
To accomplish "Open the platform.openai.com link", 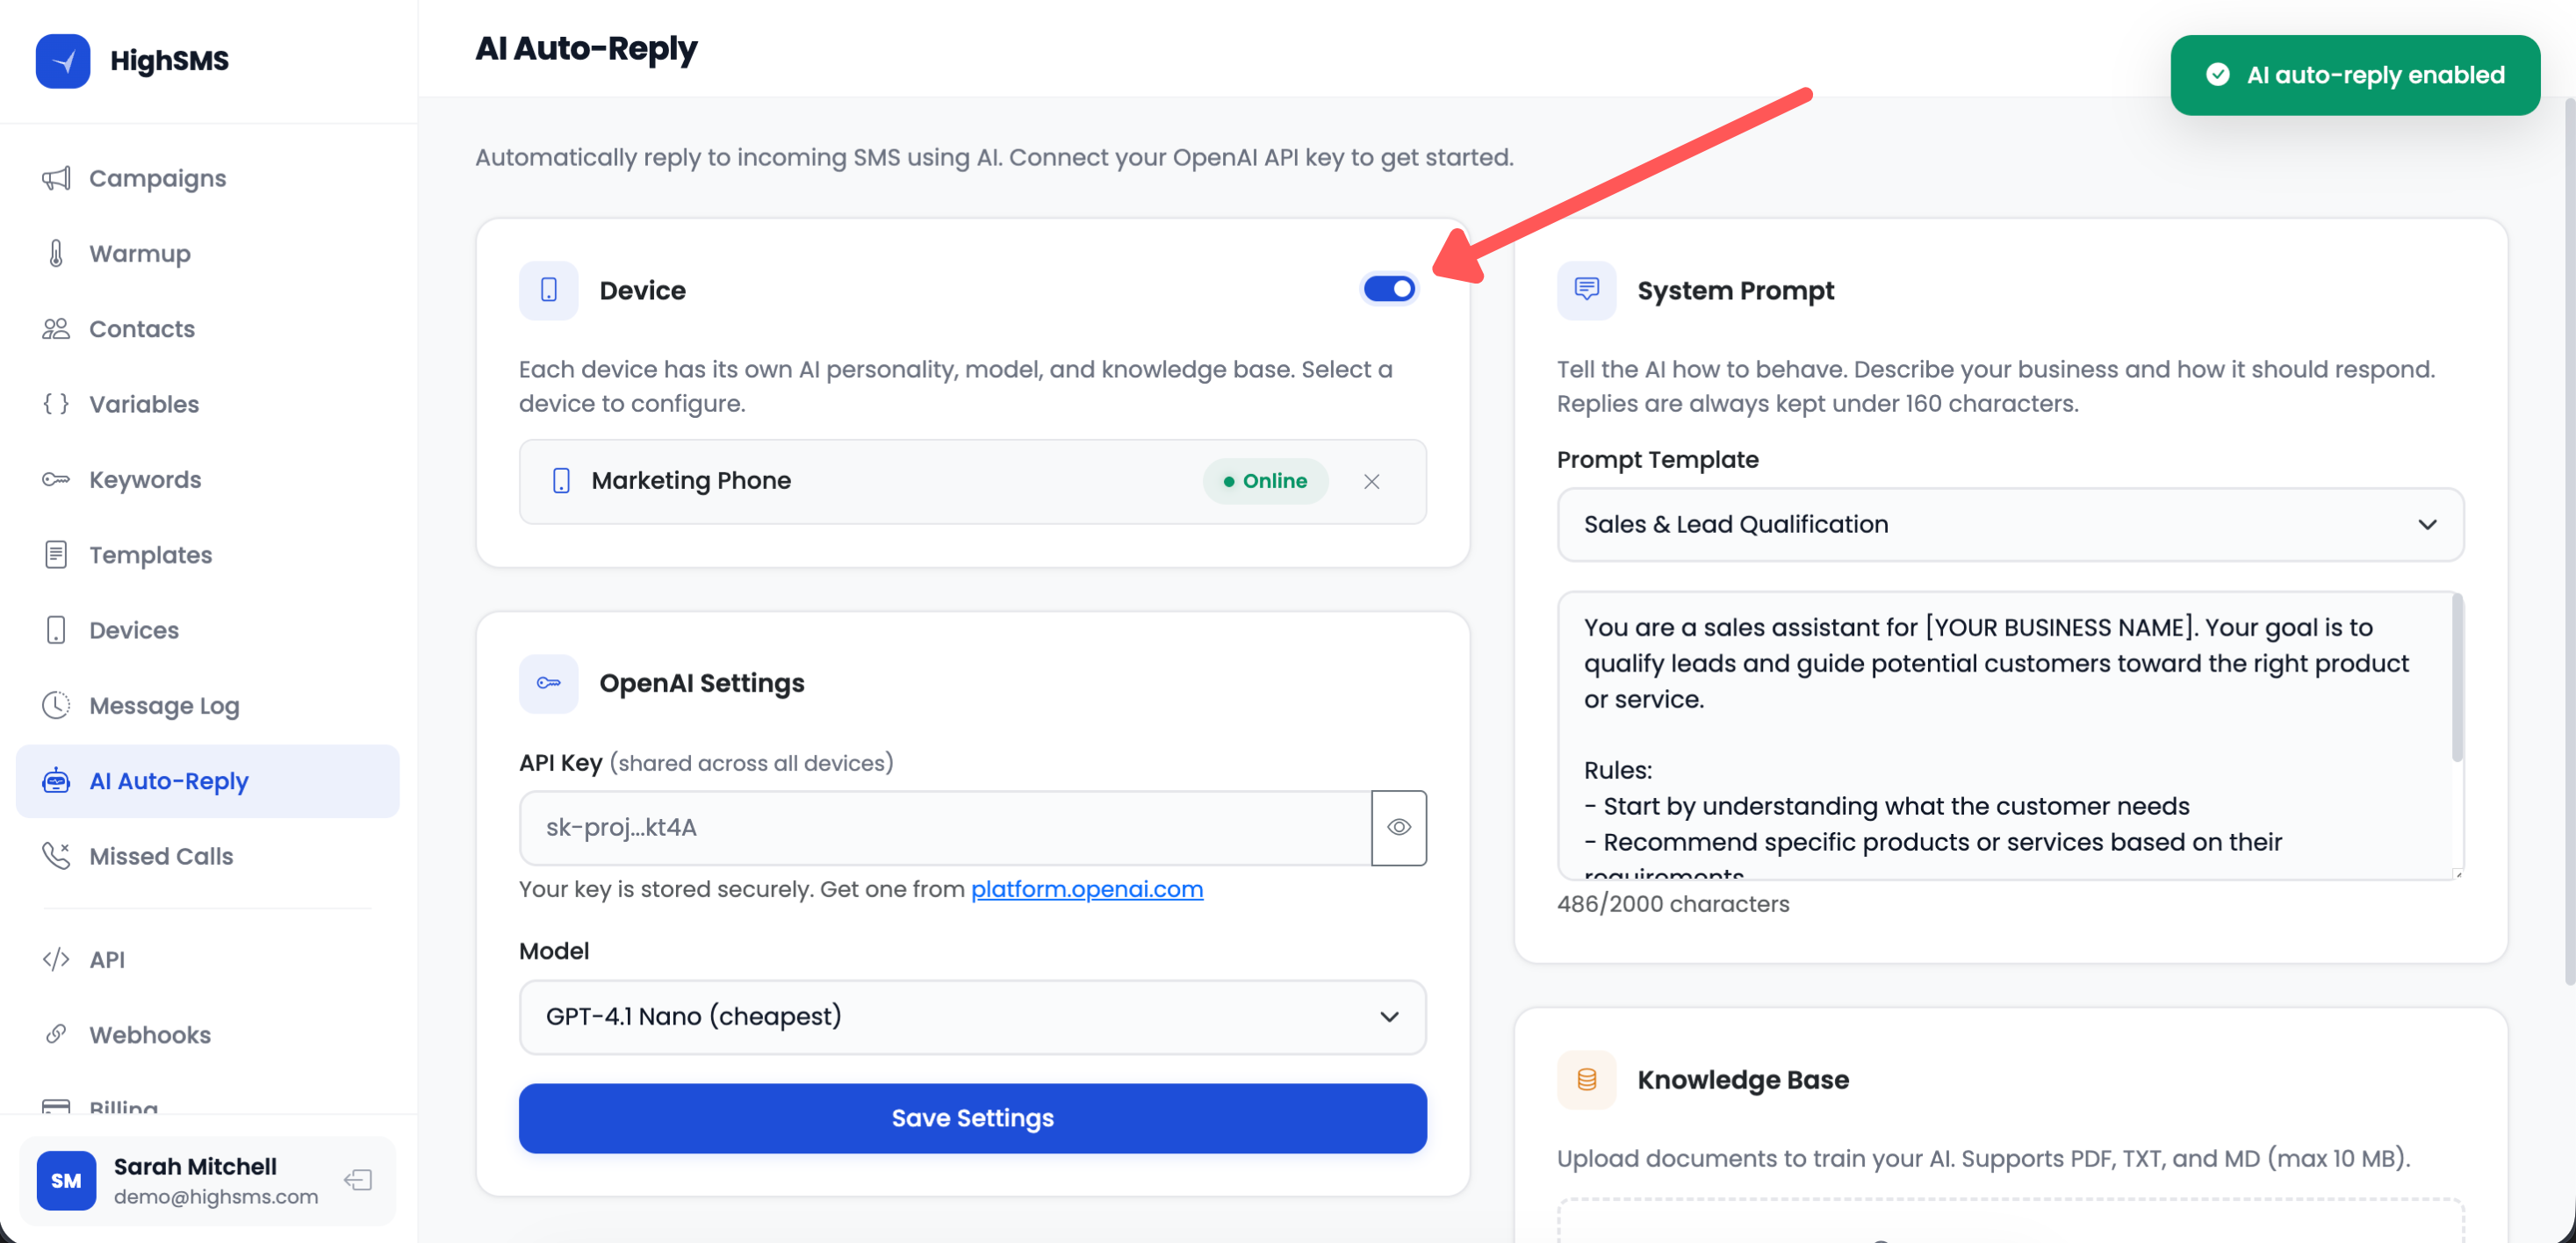I will tap(1087, 889).
